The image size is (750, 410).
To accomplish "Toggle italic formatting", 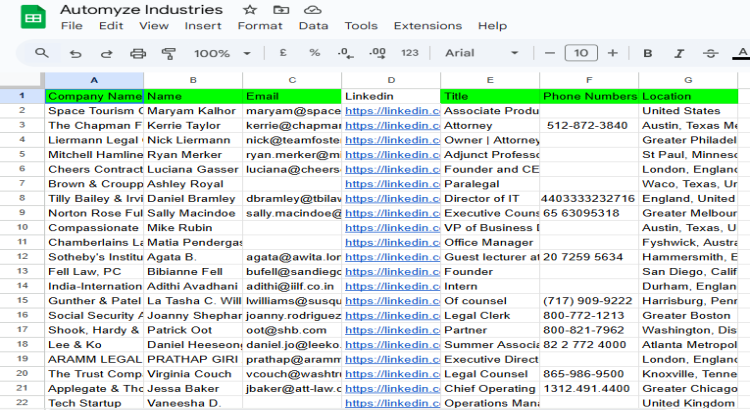I will [679, 53].
